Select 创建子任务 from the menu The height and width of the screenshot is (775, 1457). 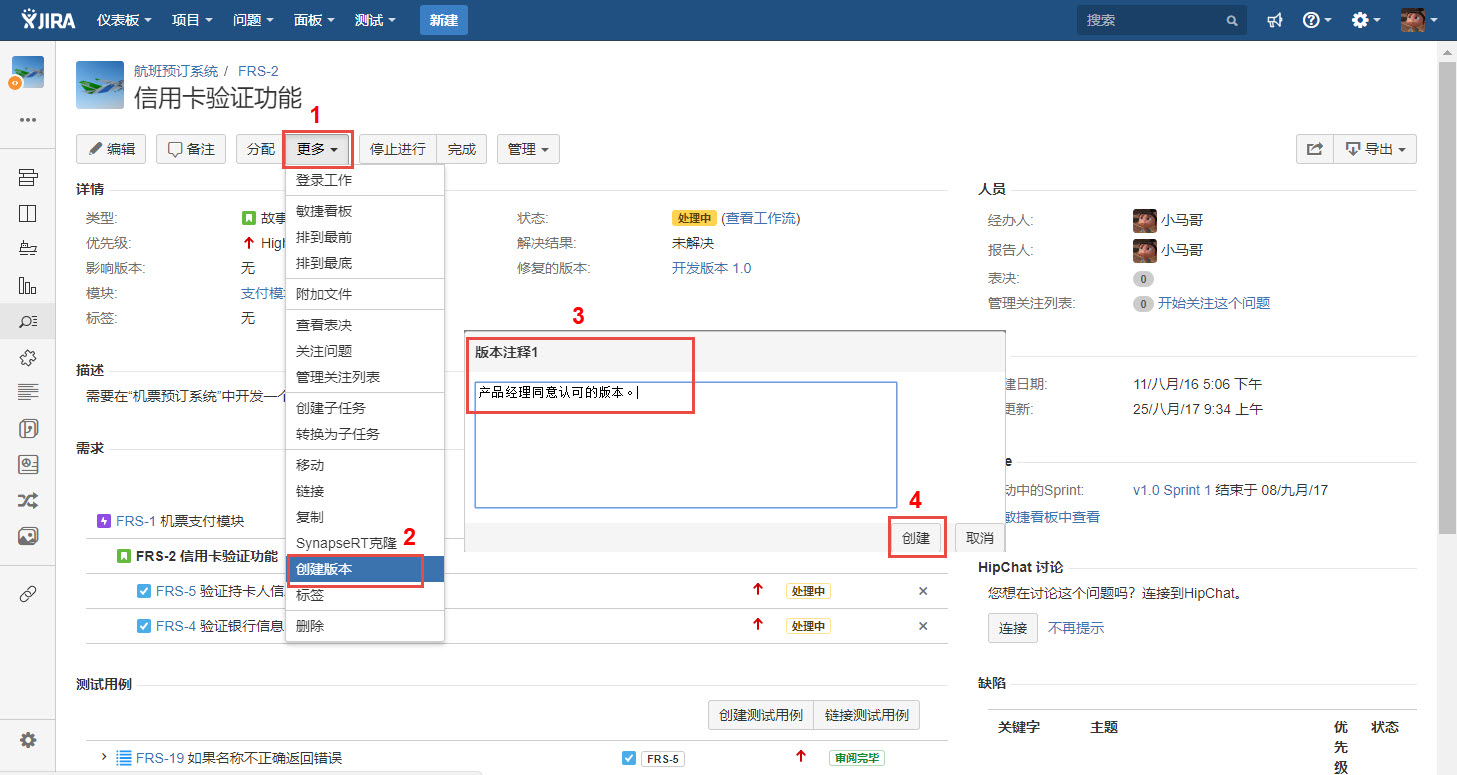coord(364,408)
